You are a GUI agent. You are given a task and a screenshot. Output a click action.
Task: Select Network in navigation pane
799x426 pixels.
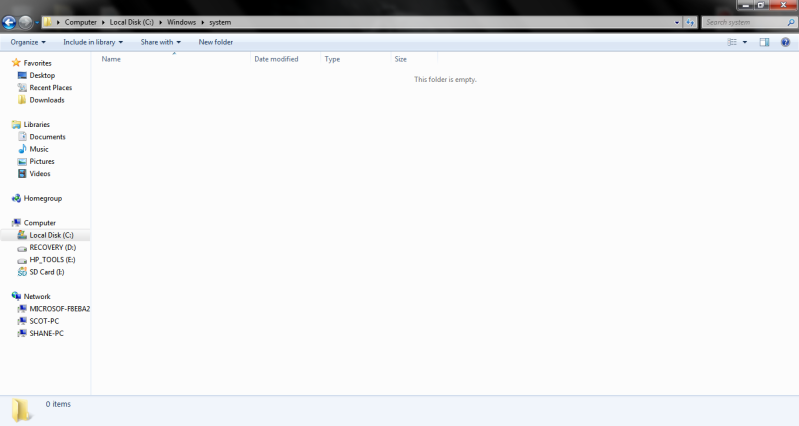pos(37,297)
